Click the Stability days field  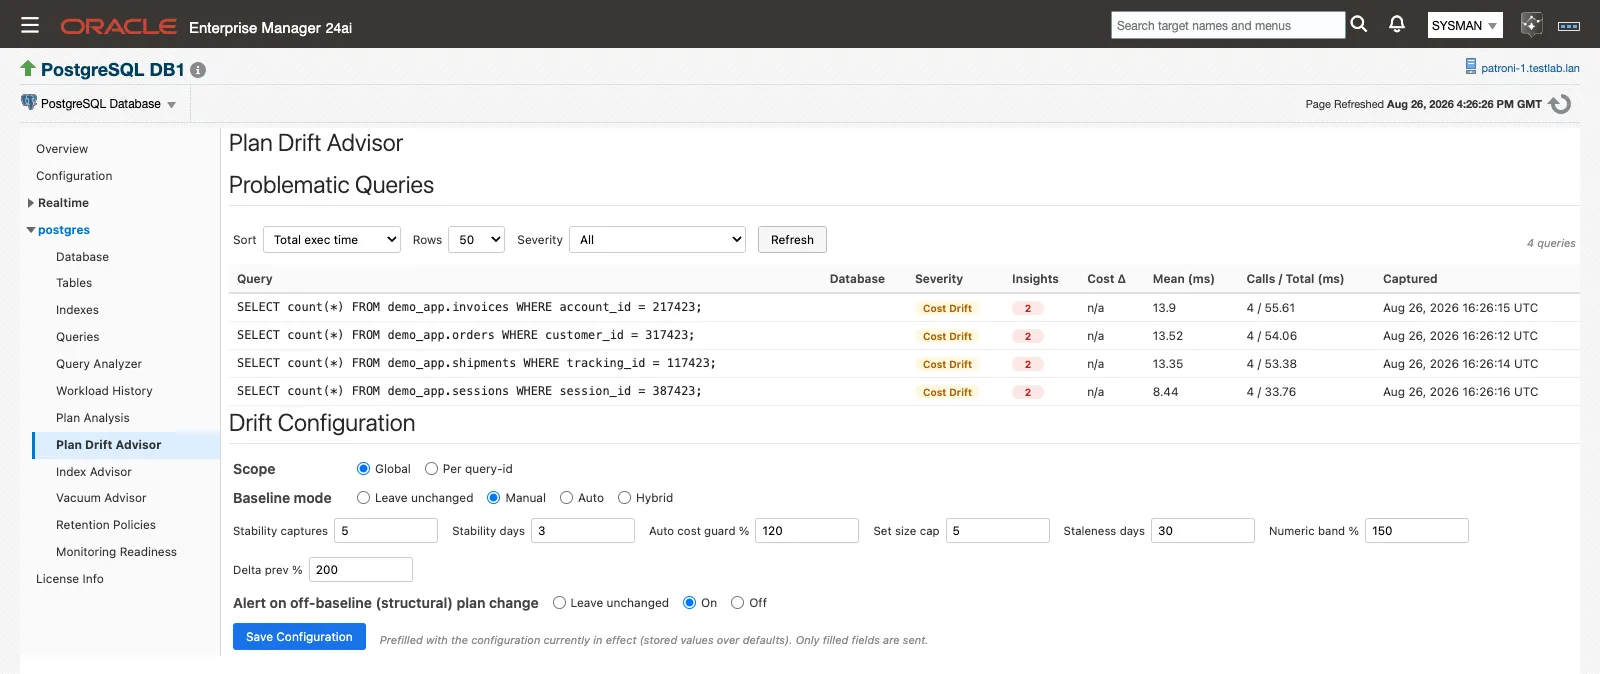click(583, 531)
